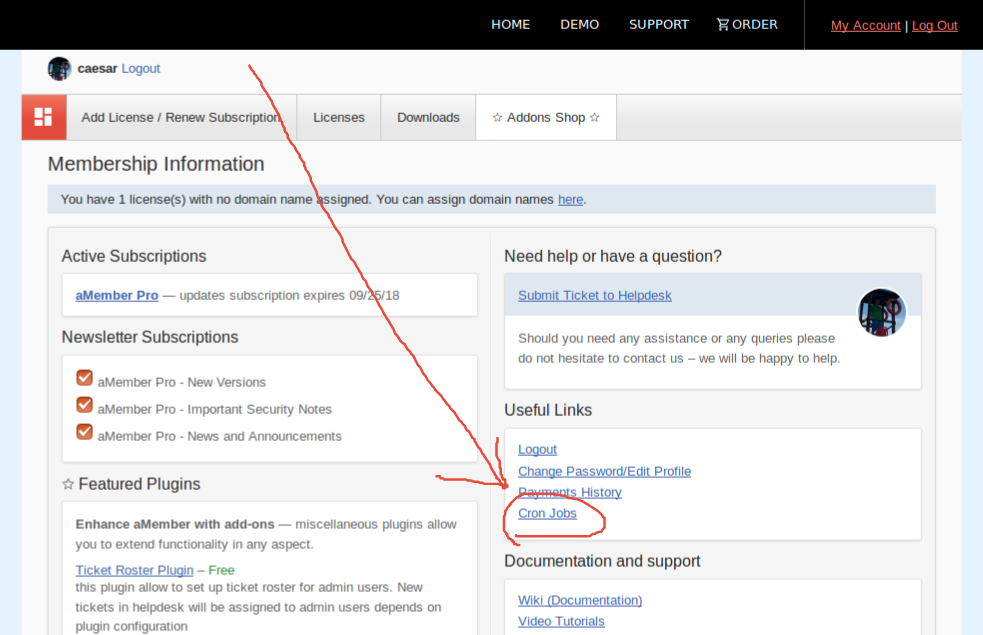Click the helpdesk support avatar image
The height and width of the screenshot is (635, 983).
(x=881, y=312)
